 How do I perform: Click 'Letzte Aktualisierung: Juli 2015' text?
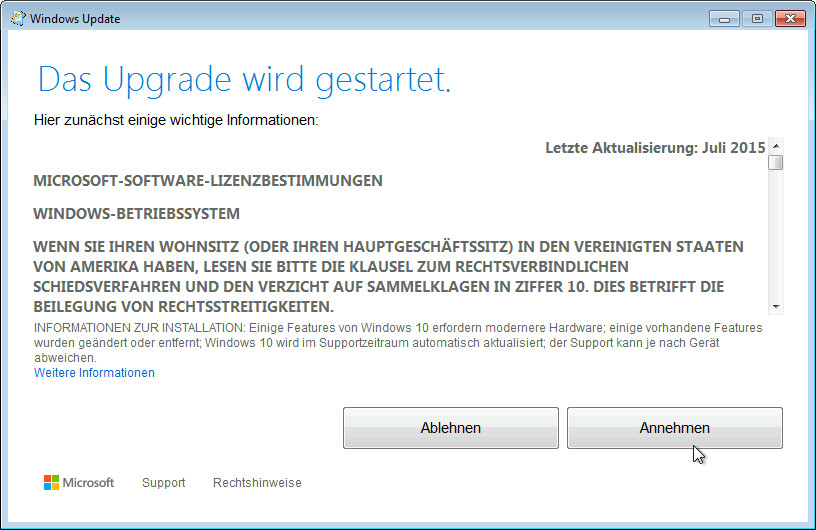(655, 148)
